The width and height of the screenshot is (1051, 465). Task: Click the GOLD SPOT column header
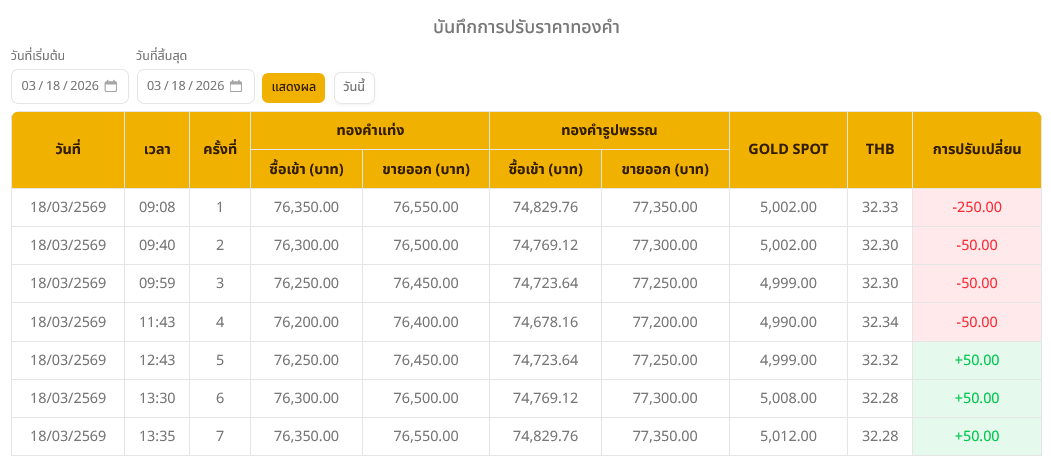click(x=788, y=150)
